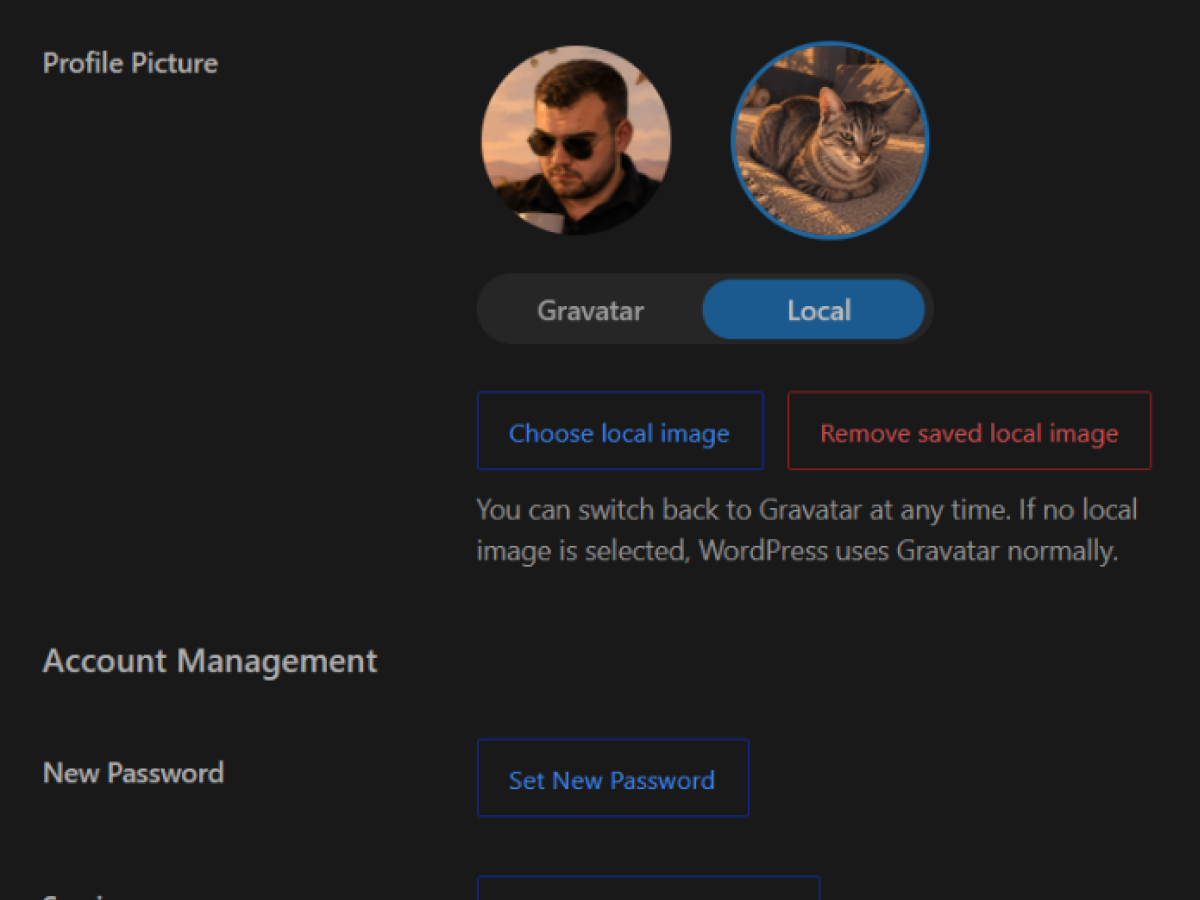Image resolution: width=1200 pixels, height=900 pixels.
Task: Click the New Password label
Action: click(x=133, y=773)
